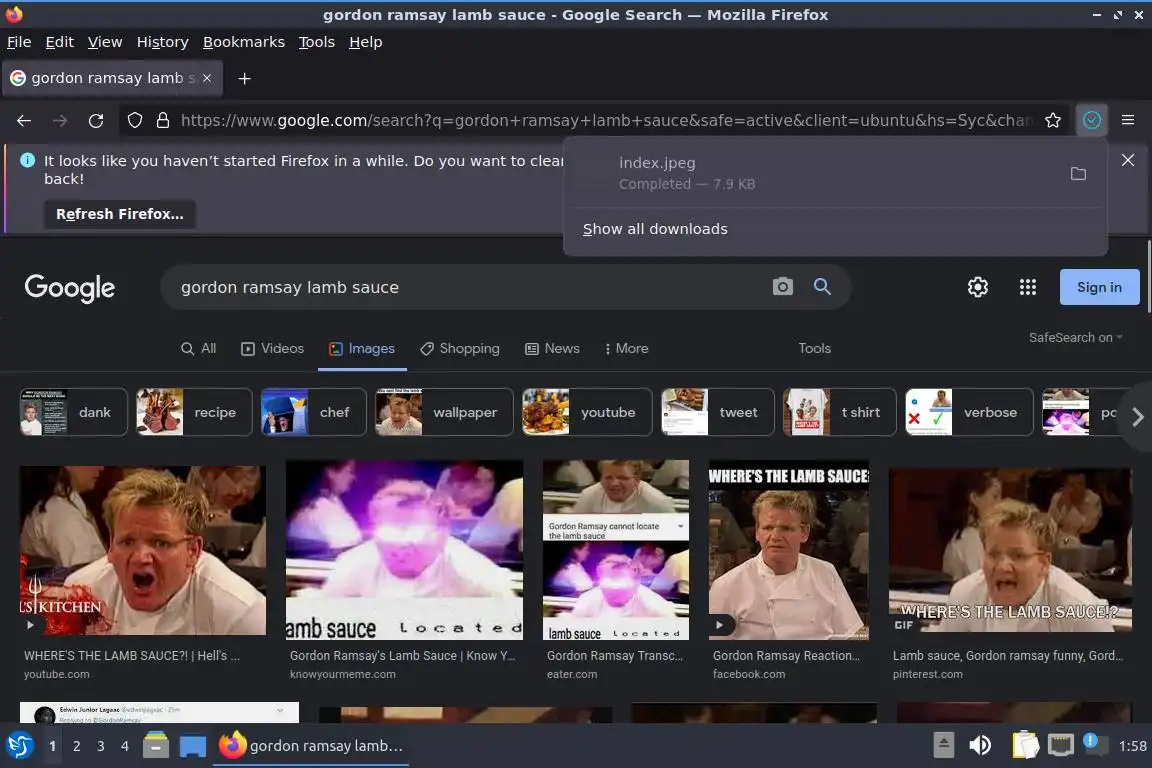The image size is (1152, 768).
Task: Go back to the previous page
Action: (x=24, y=121)
